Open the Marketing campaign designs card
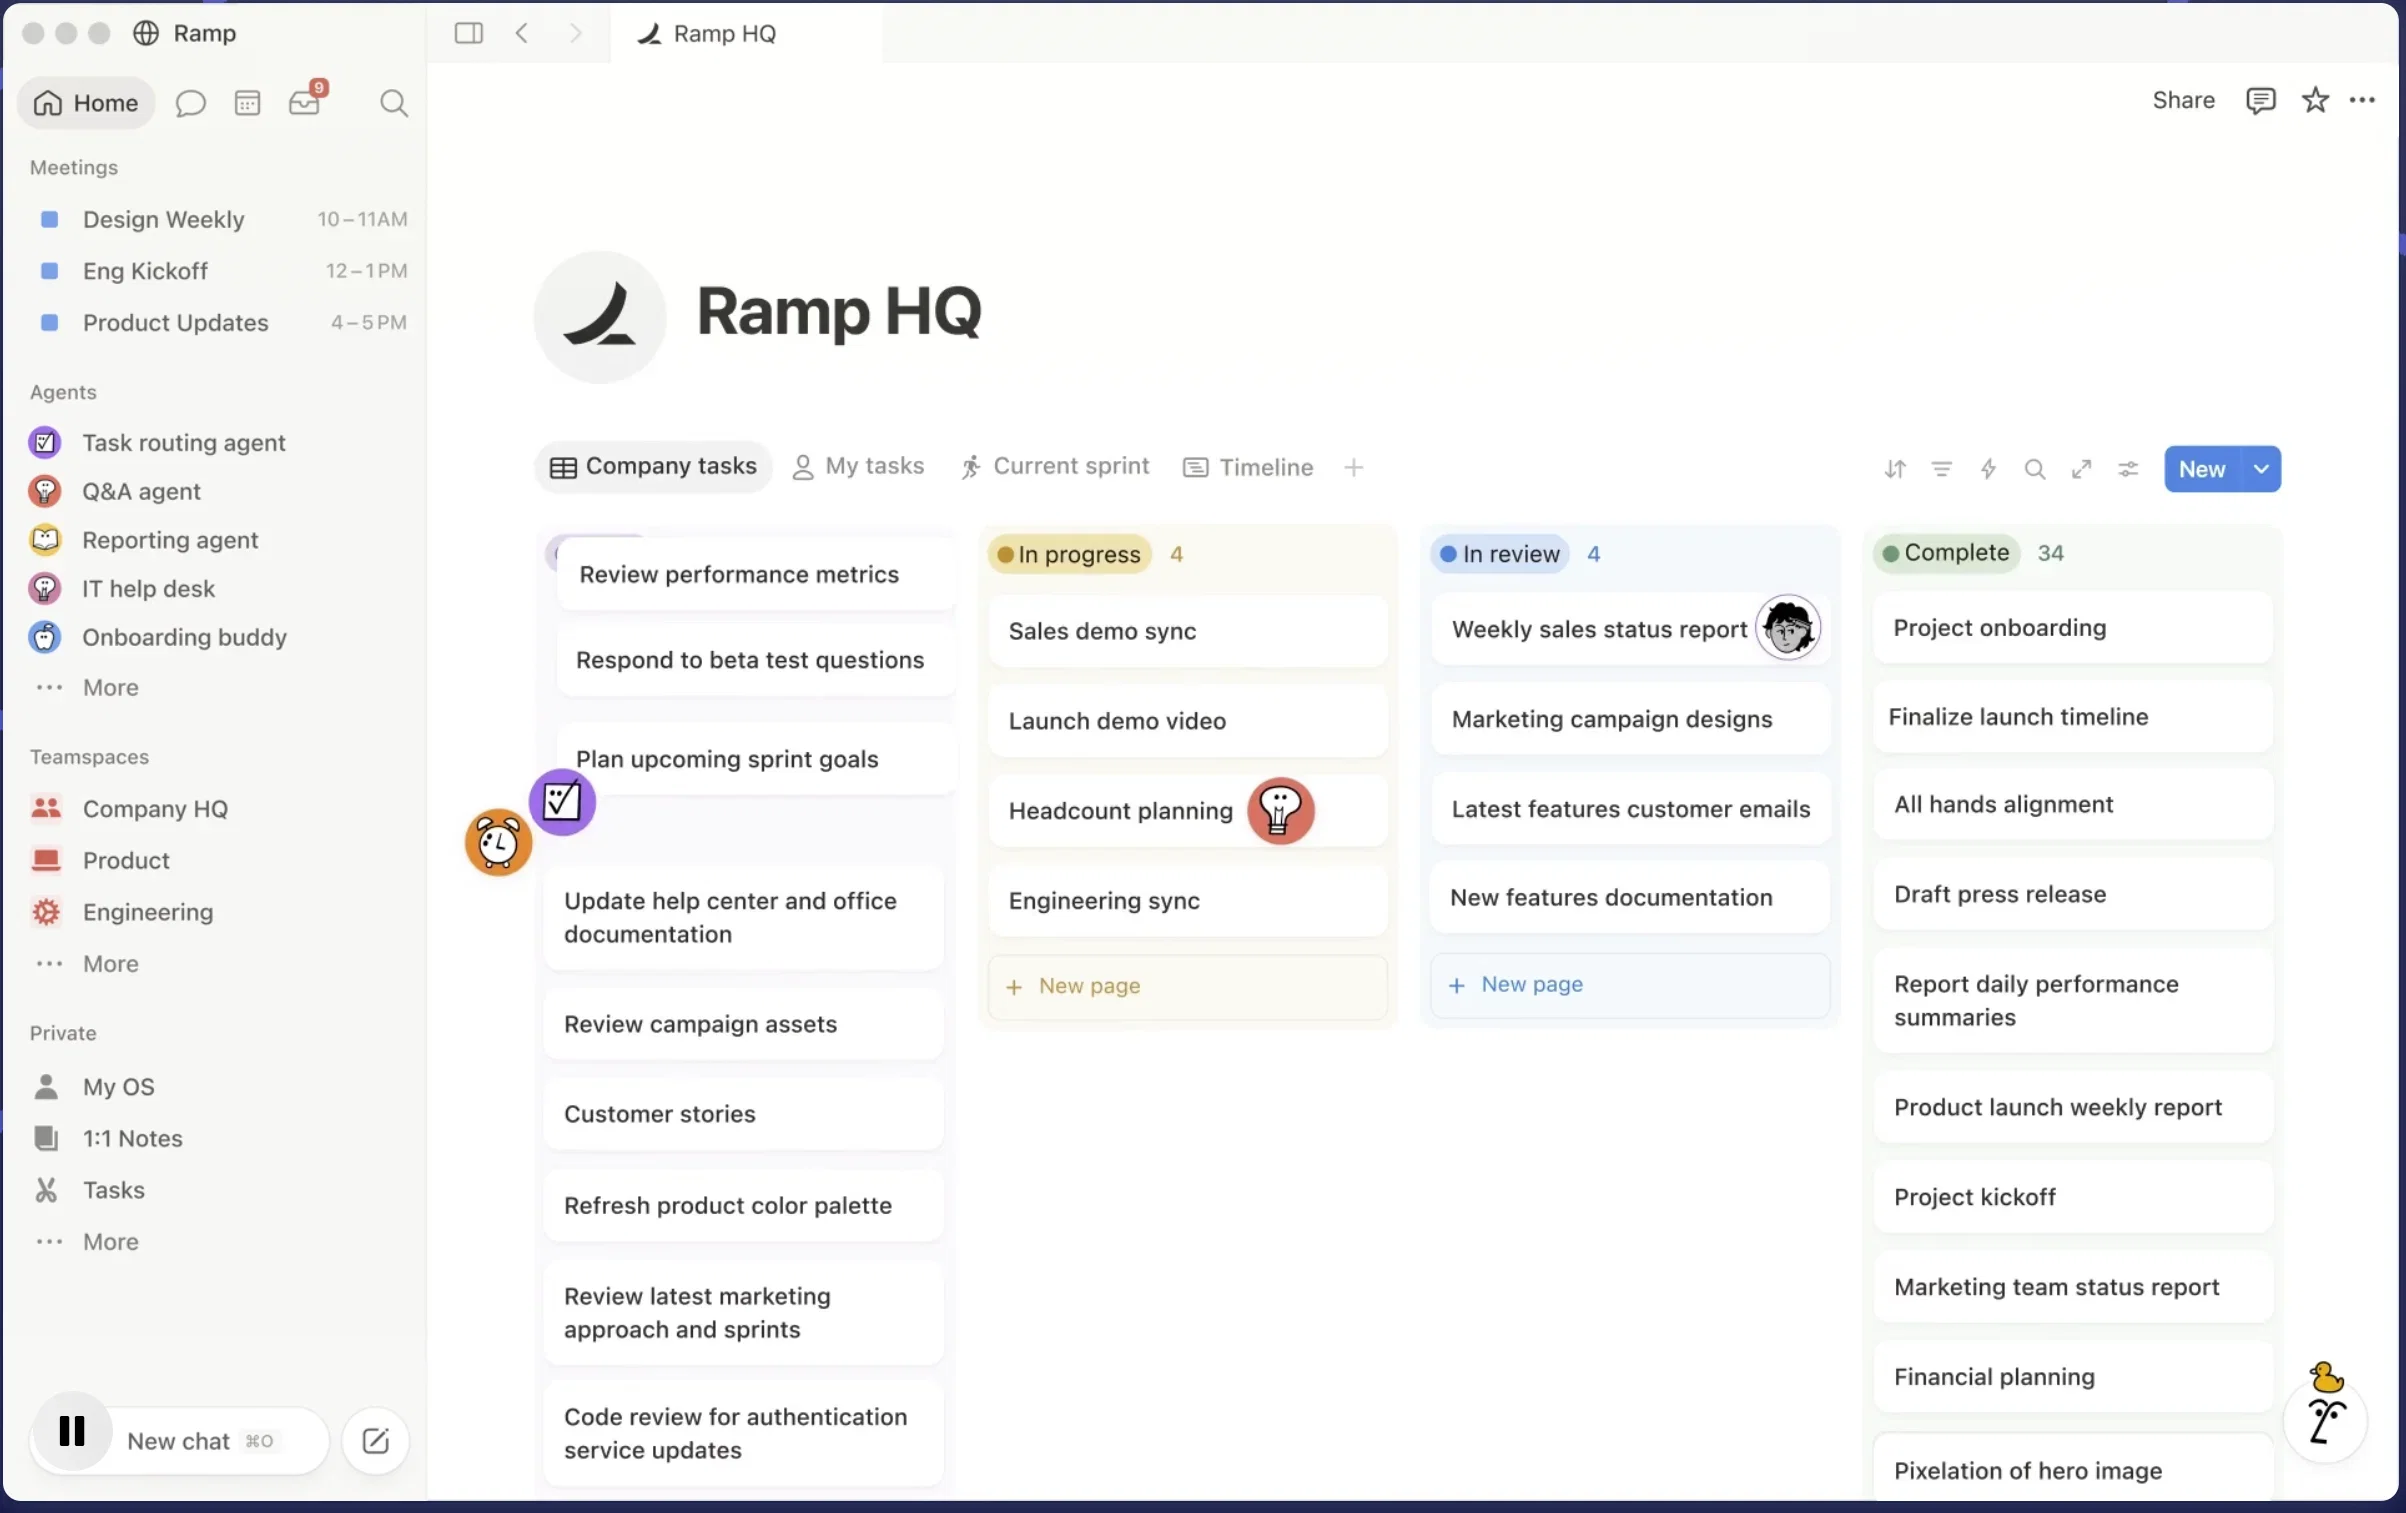This screenshot has width=2406, height=1513. point(1630,719)
